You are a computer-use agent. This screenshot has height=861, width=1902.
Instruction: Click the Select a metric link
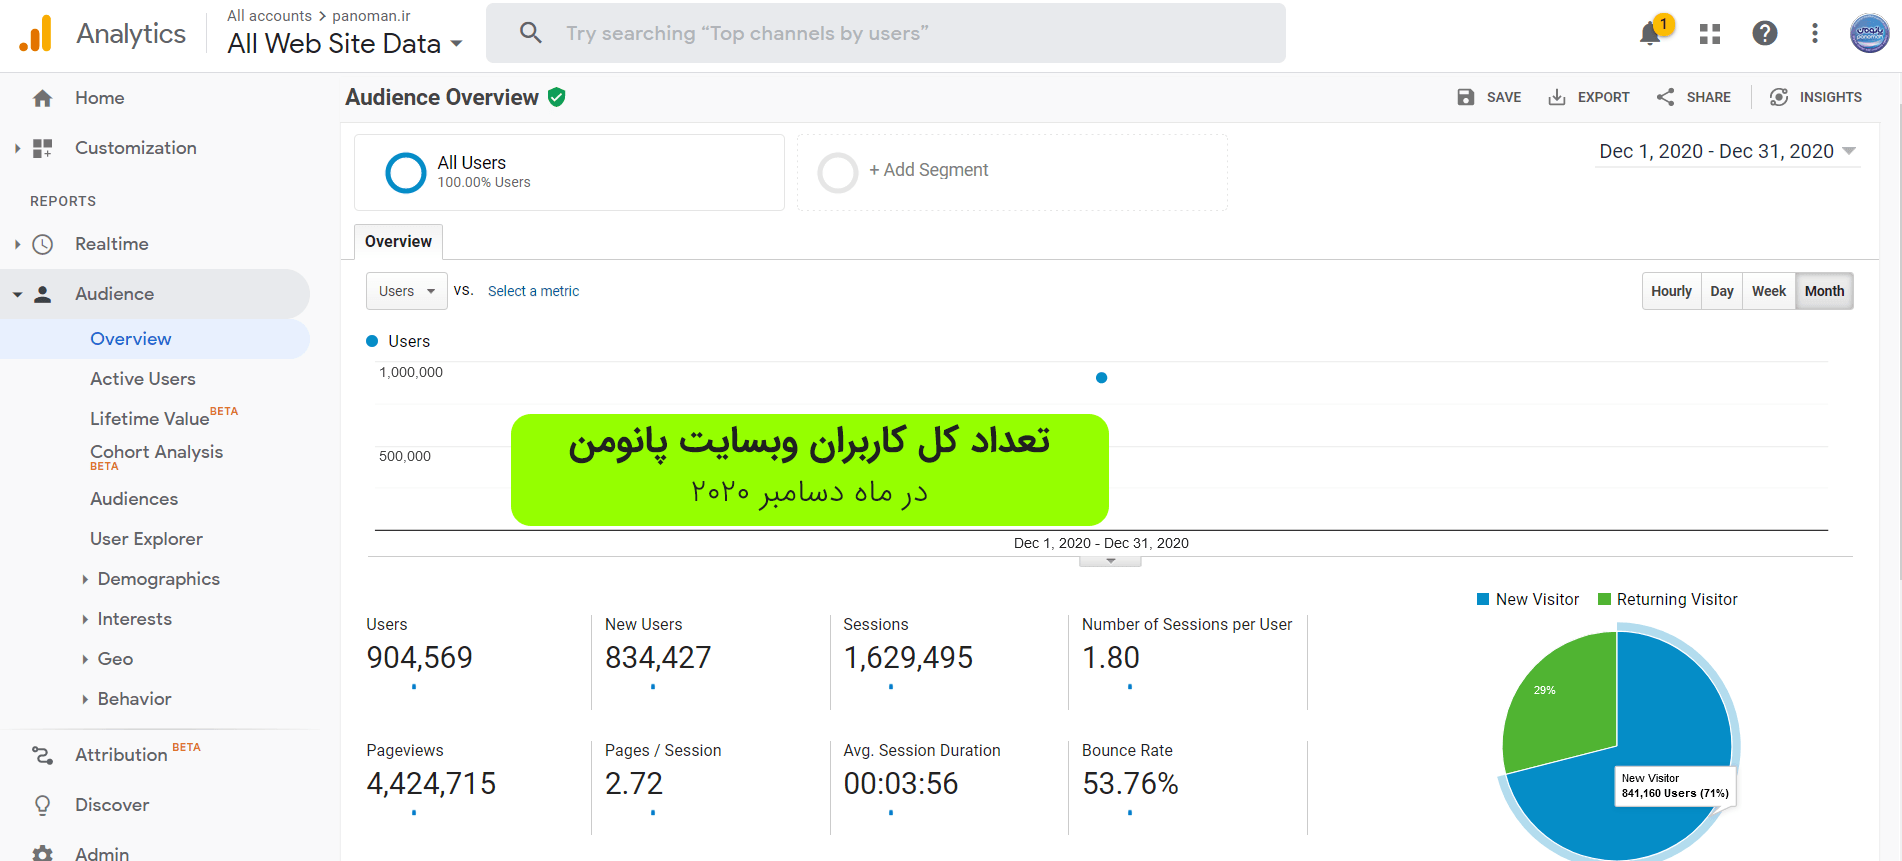pos(533,291)
